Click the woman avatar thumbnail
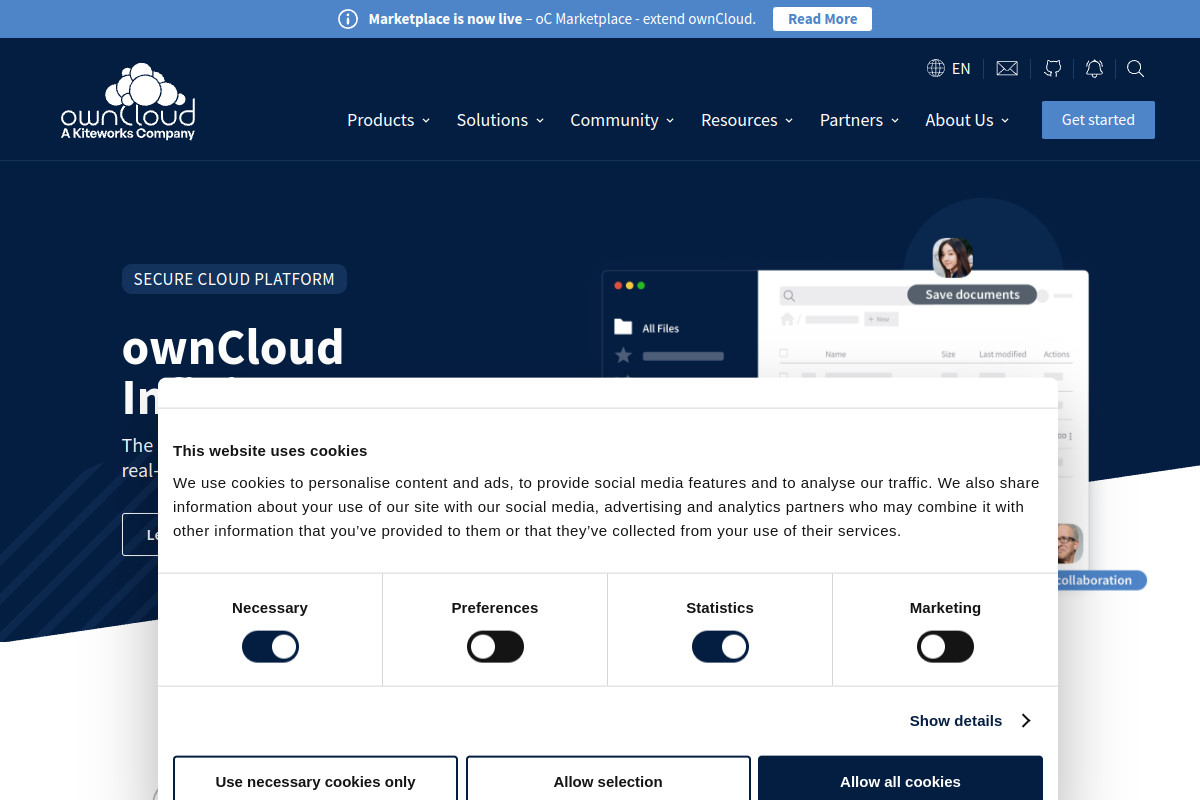 [952, 258]
